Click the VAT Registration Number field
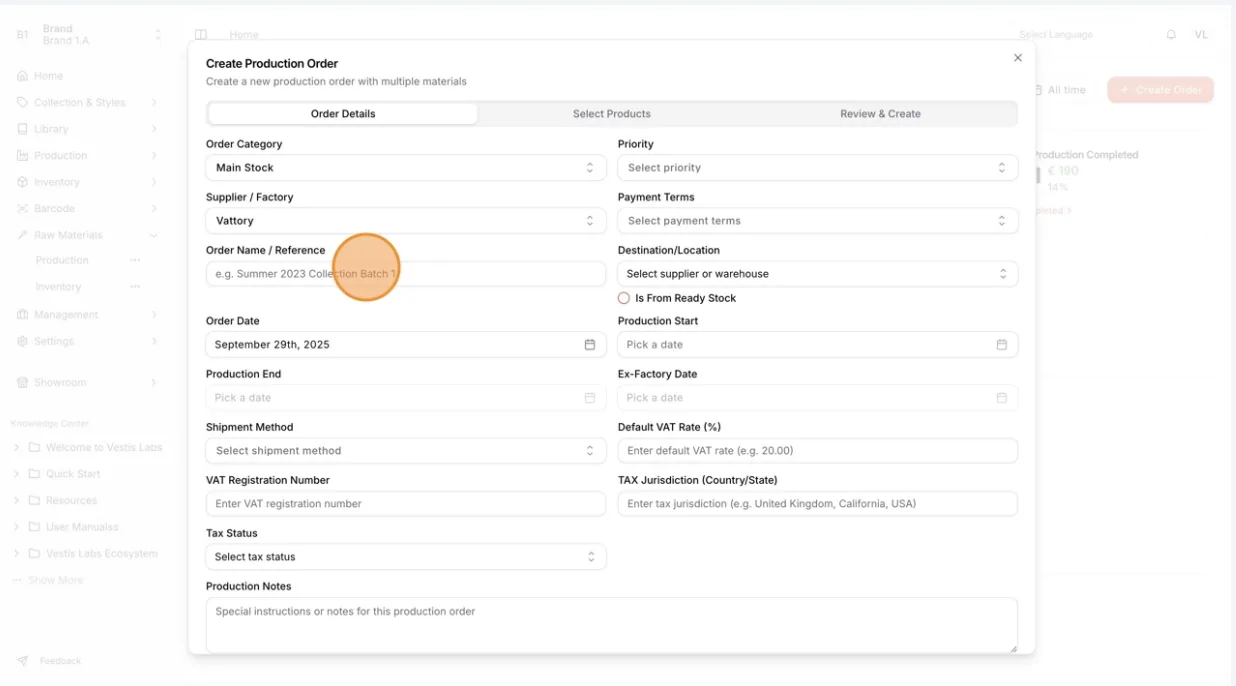1236x686 pixels. pos(406,504)
